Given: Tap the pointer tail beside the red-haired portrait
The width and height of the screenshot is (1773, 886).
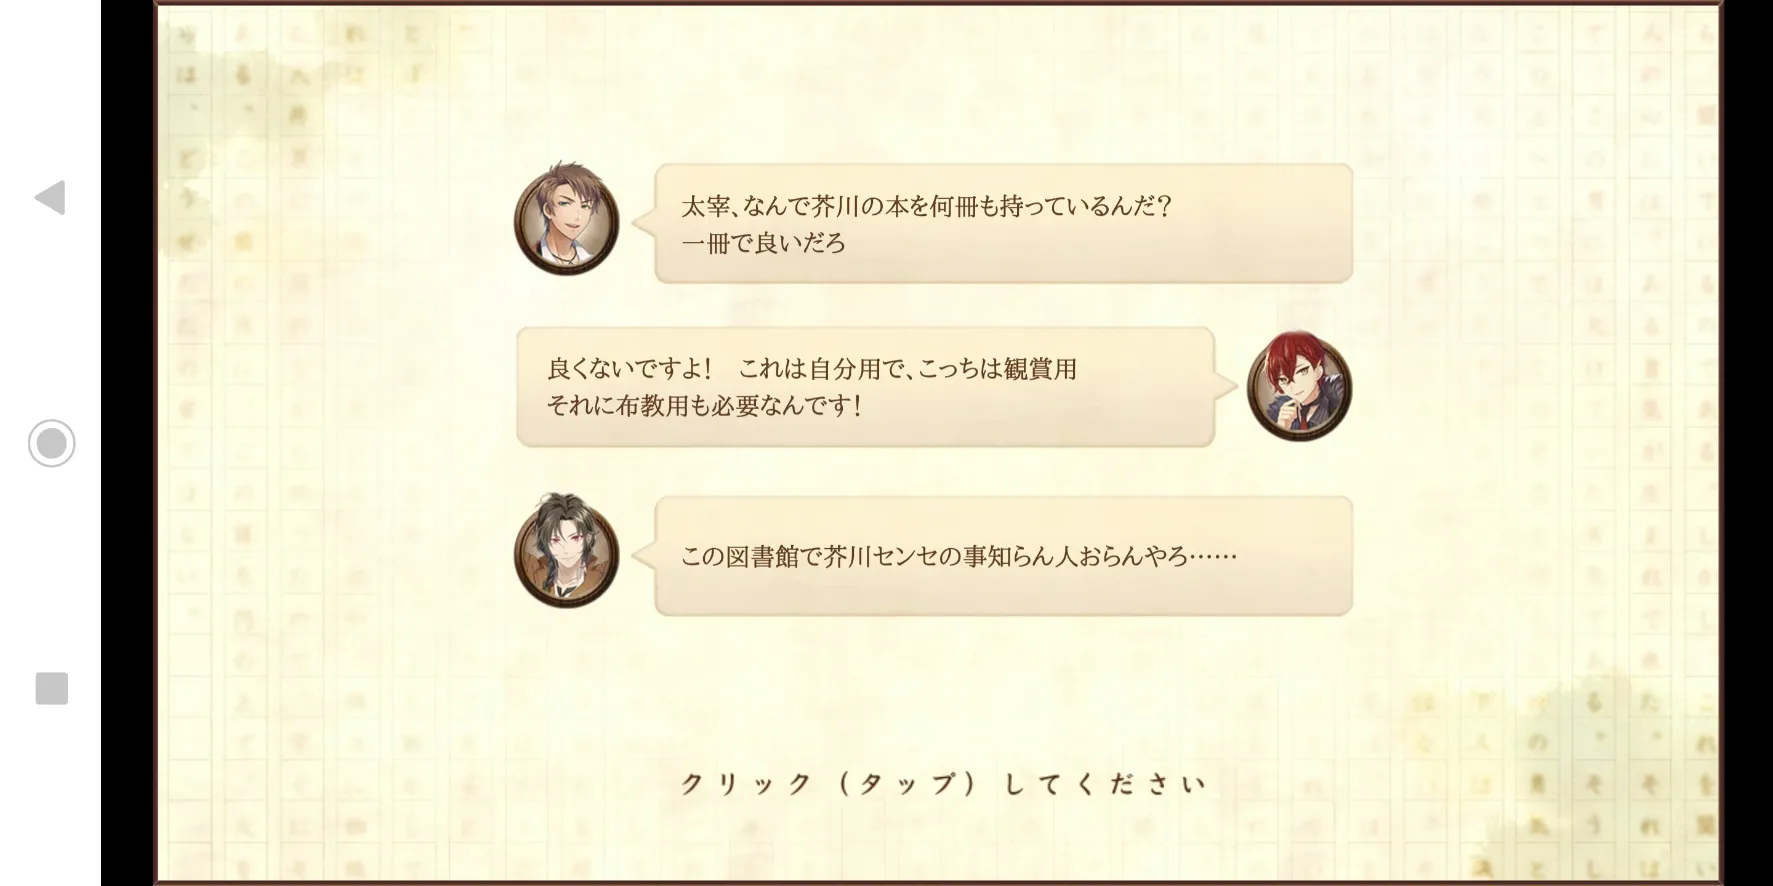Looking at the screenshot, I should 1225,387.
